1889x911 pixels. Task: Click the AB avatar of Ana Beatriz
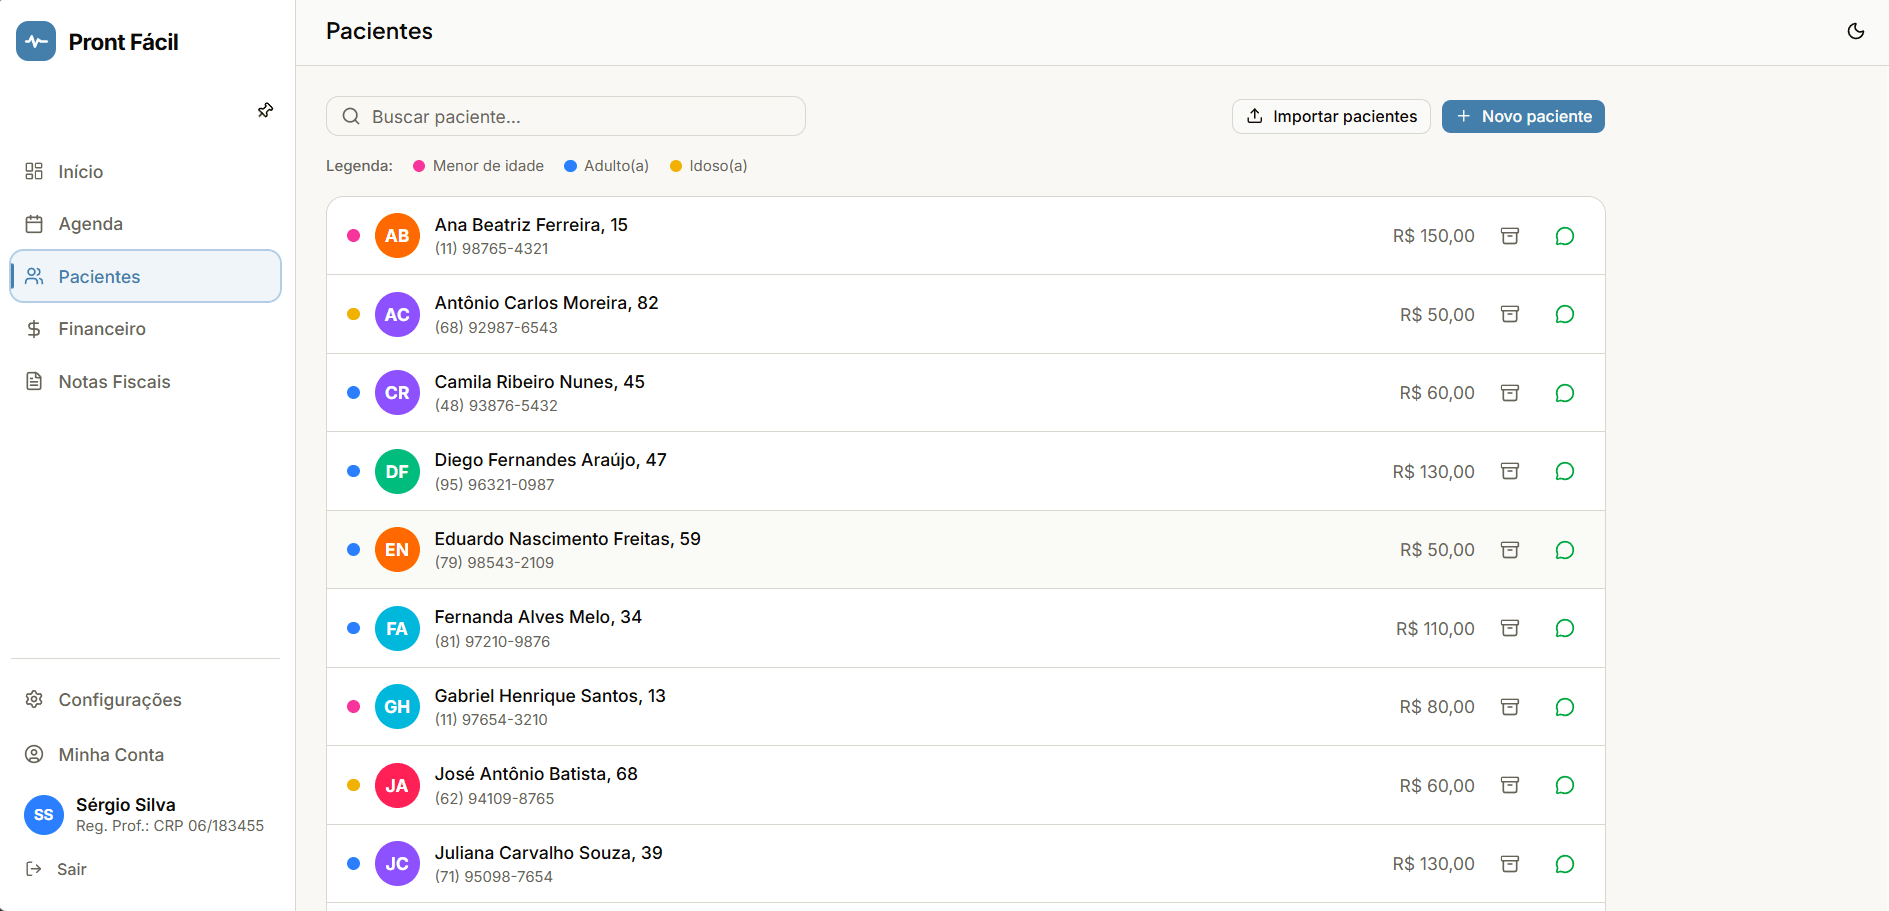pyautogui.click(x=397, y=236)
